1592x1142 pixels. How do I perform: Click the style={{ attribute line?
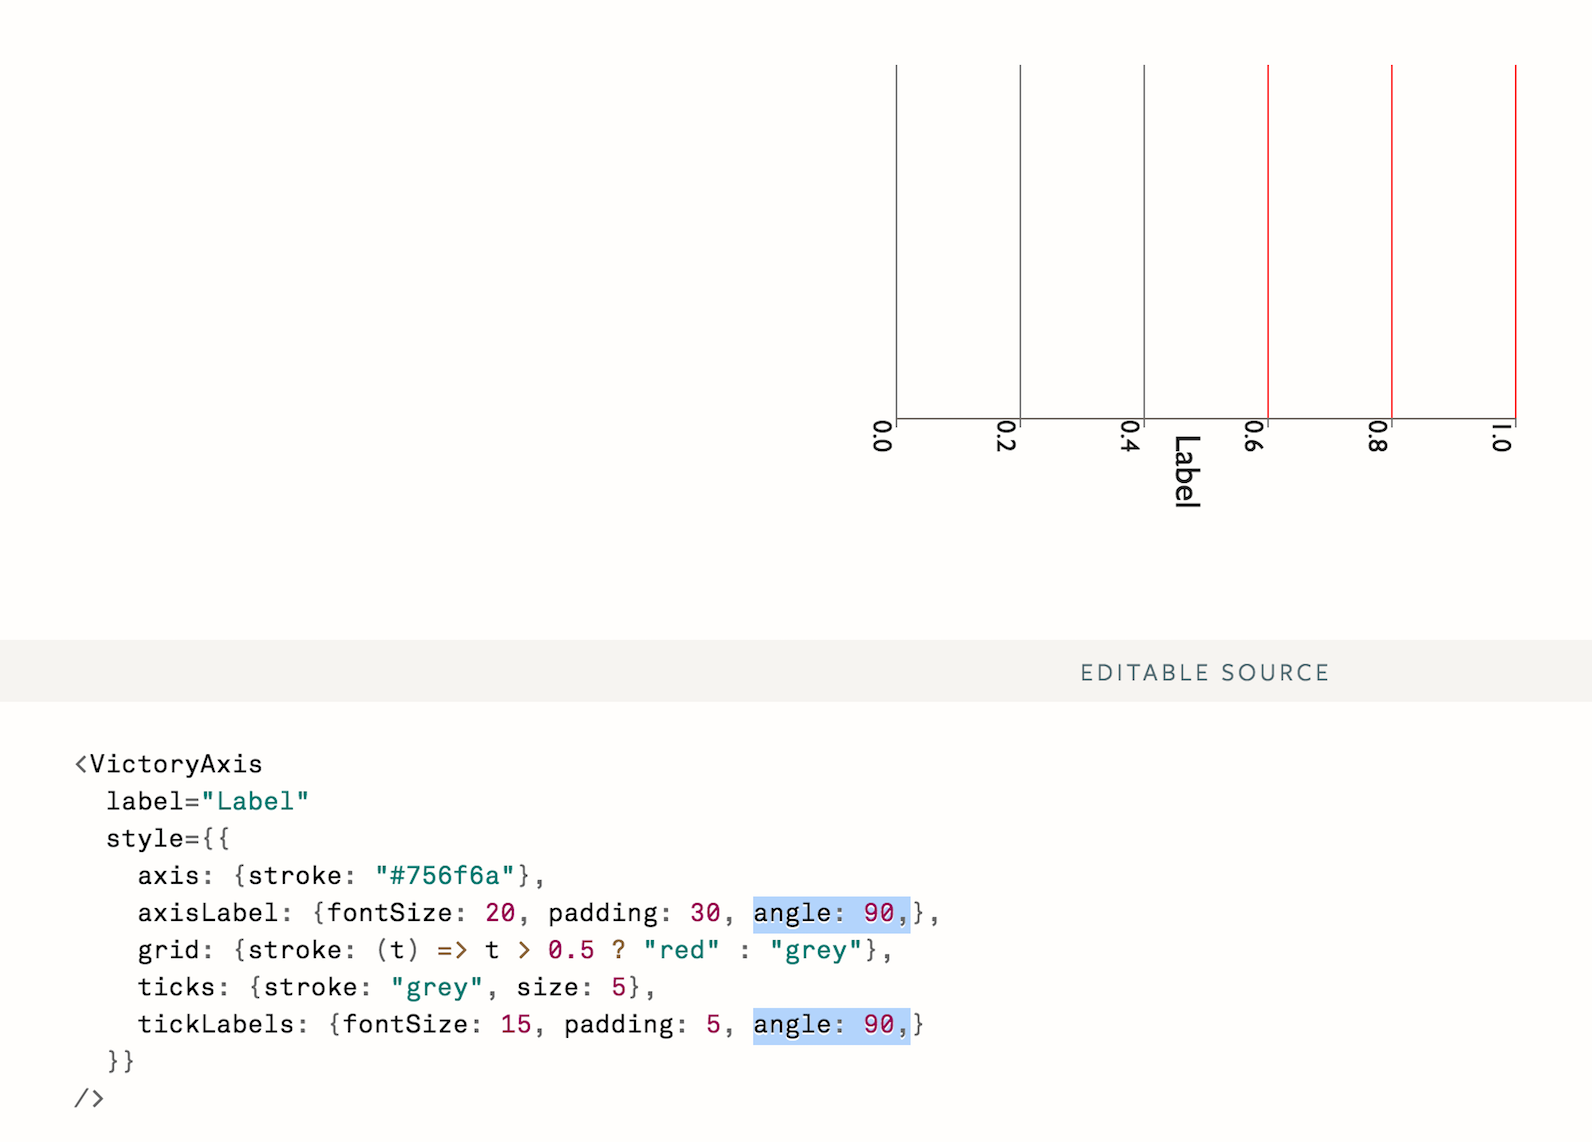point(168,838)
